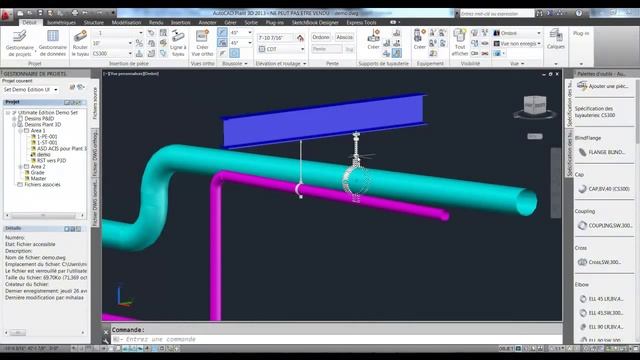The height and width of the screenshot is (360, 640).
Task: Open the Fichiers source side tab
Action: pyautogui.click(x=95, y=103)
